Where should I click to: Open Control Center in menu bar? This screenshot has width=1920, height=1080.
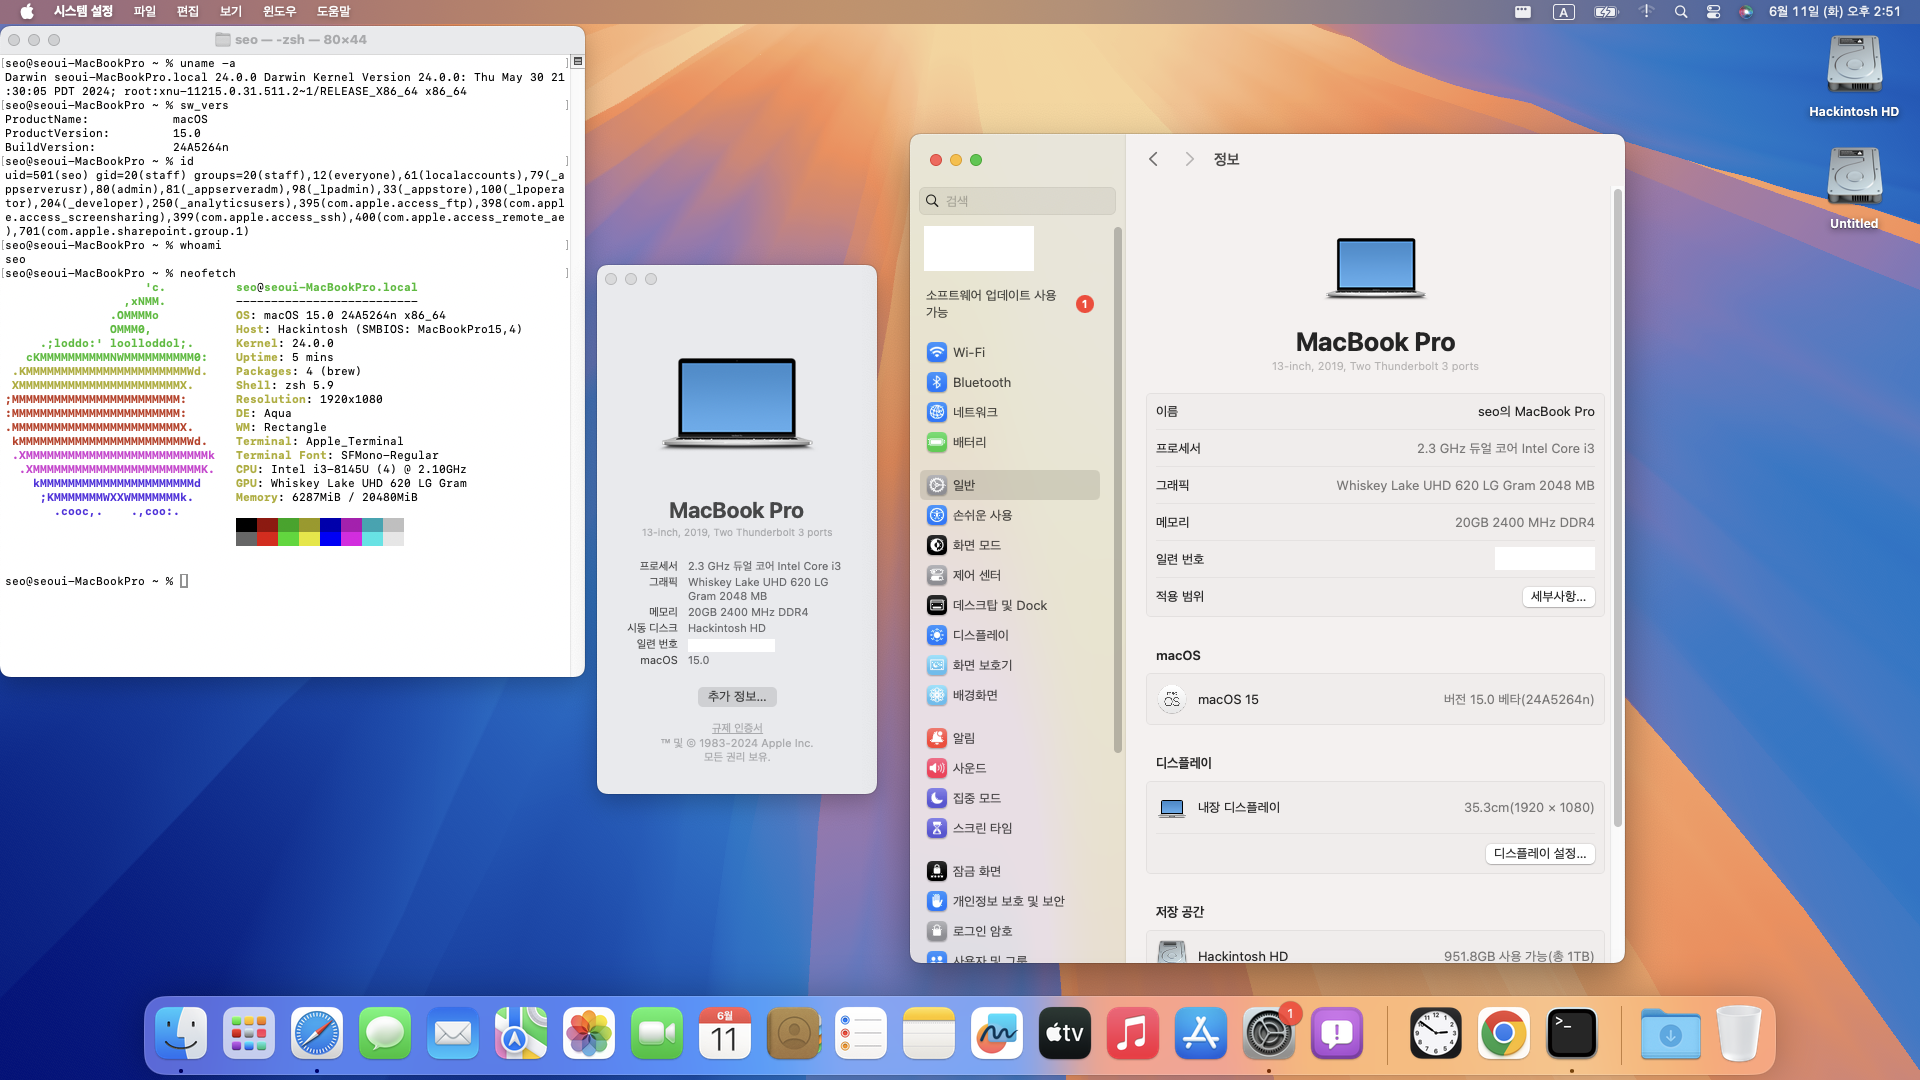[x=1713, y=12]
